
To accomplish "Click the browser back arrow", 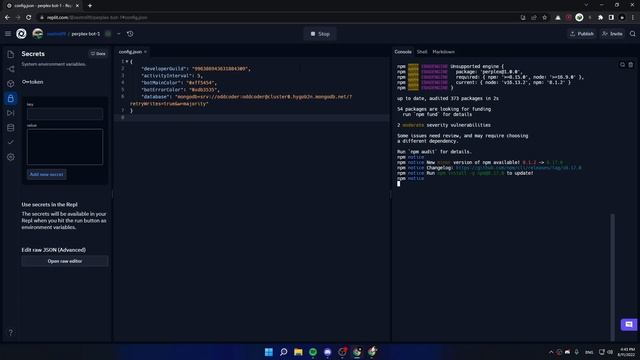I will (x=7, y=18).
